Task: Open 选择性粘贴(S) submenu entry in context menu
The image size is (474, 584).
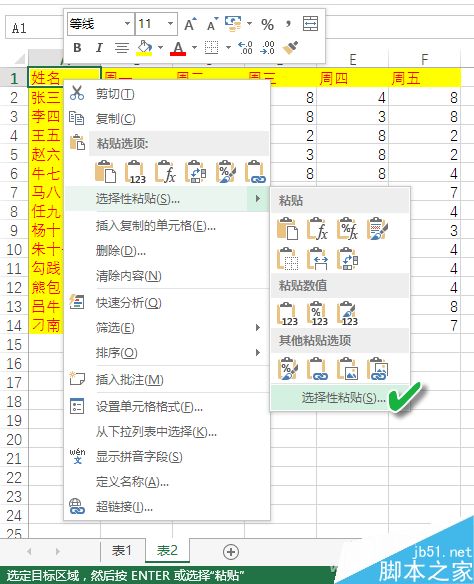Action: click(x=167, y=199)
